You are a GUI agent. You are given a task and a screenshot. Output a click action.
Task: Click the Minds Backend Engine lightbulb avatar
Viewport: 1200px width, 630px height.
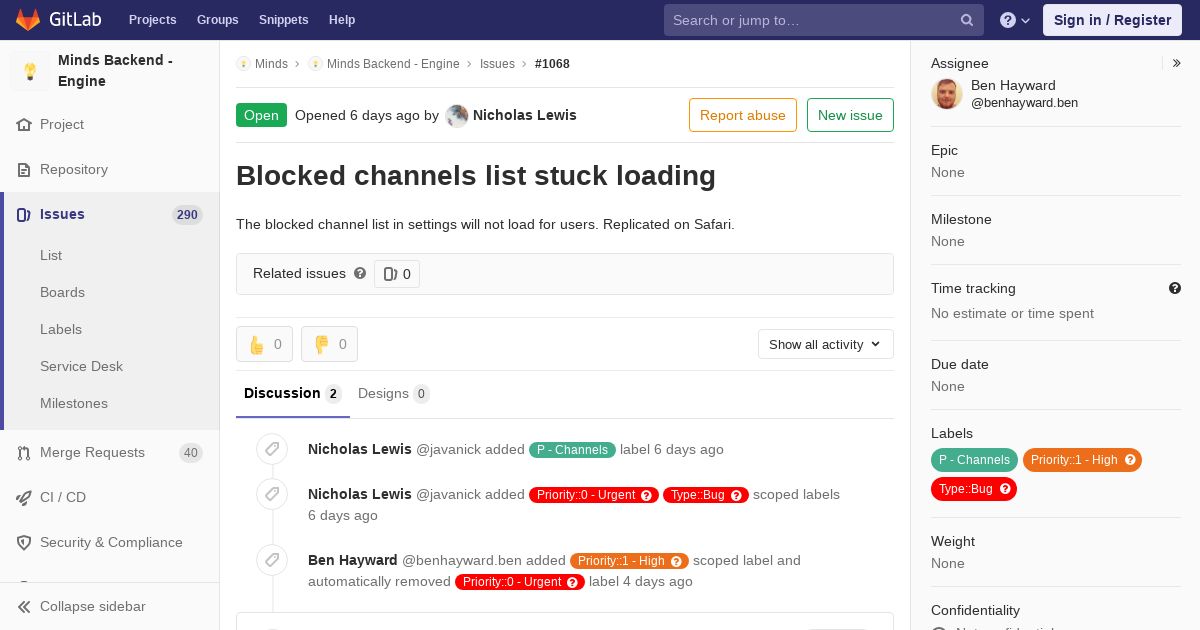[30, 71]
